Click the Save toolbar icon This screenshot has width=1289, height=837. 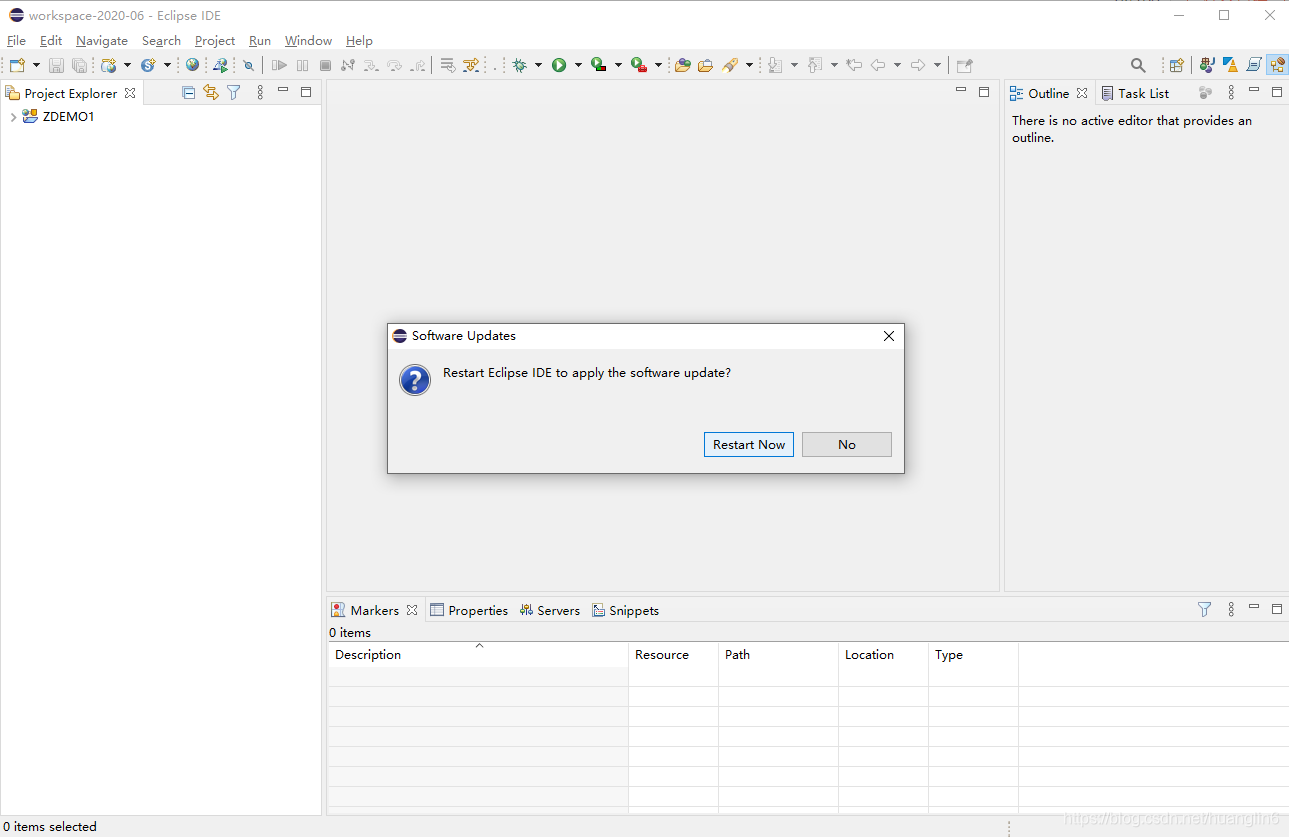pos(56,65)
